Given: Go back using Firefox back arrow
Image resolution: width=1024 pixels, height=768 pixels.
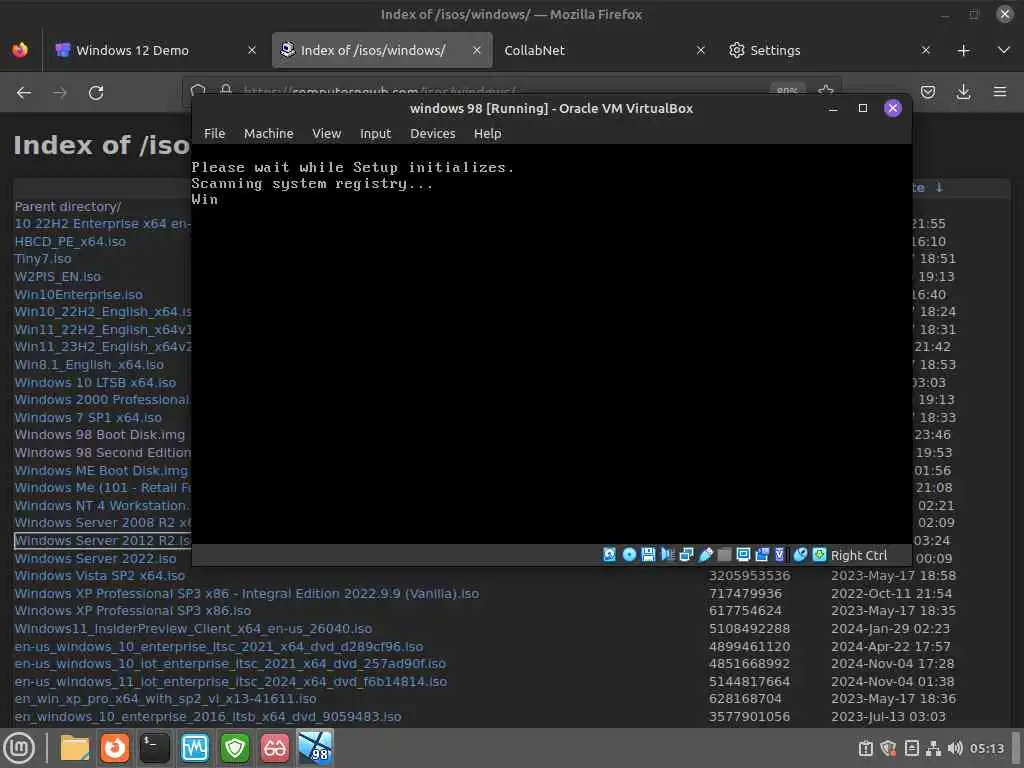Looking at the screenshot, I should [x=24, y=93].
